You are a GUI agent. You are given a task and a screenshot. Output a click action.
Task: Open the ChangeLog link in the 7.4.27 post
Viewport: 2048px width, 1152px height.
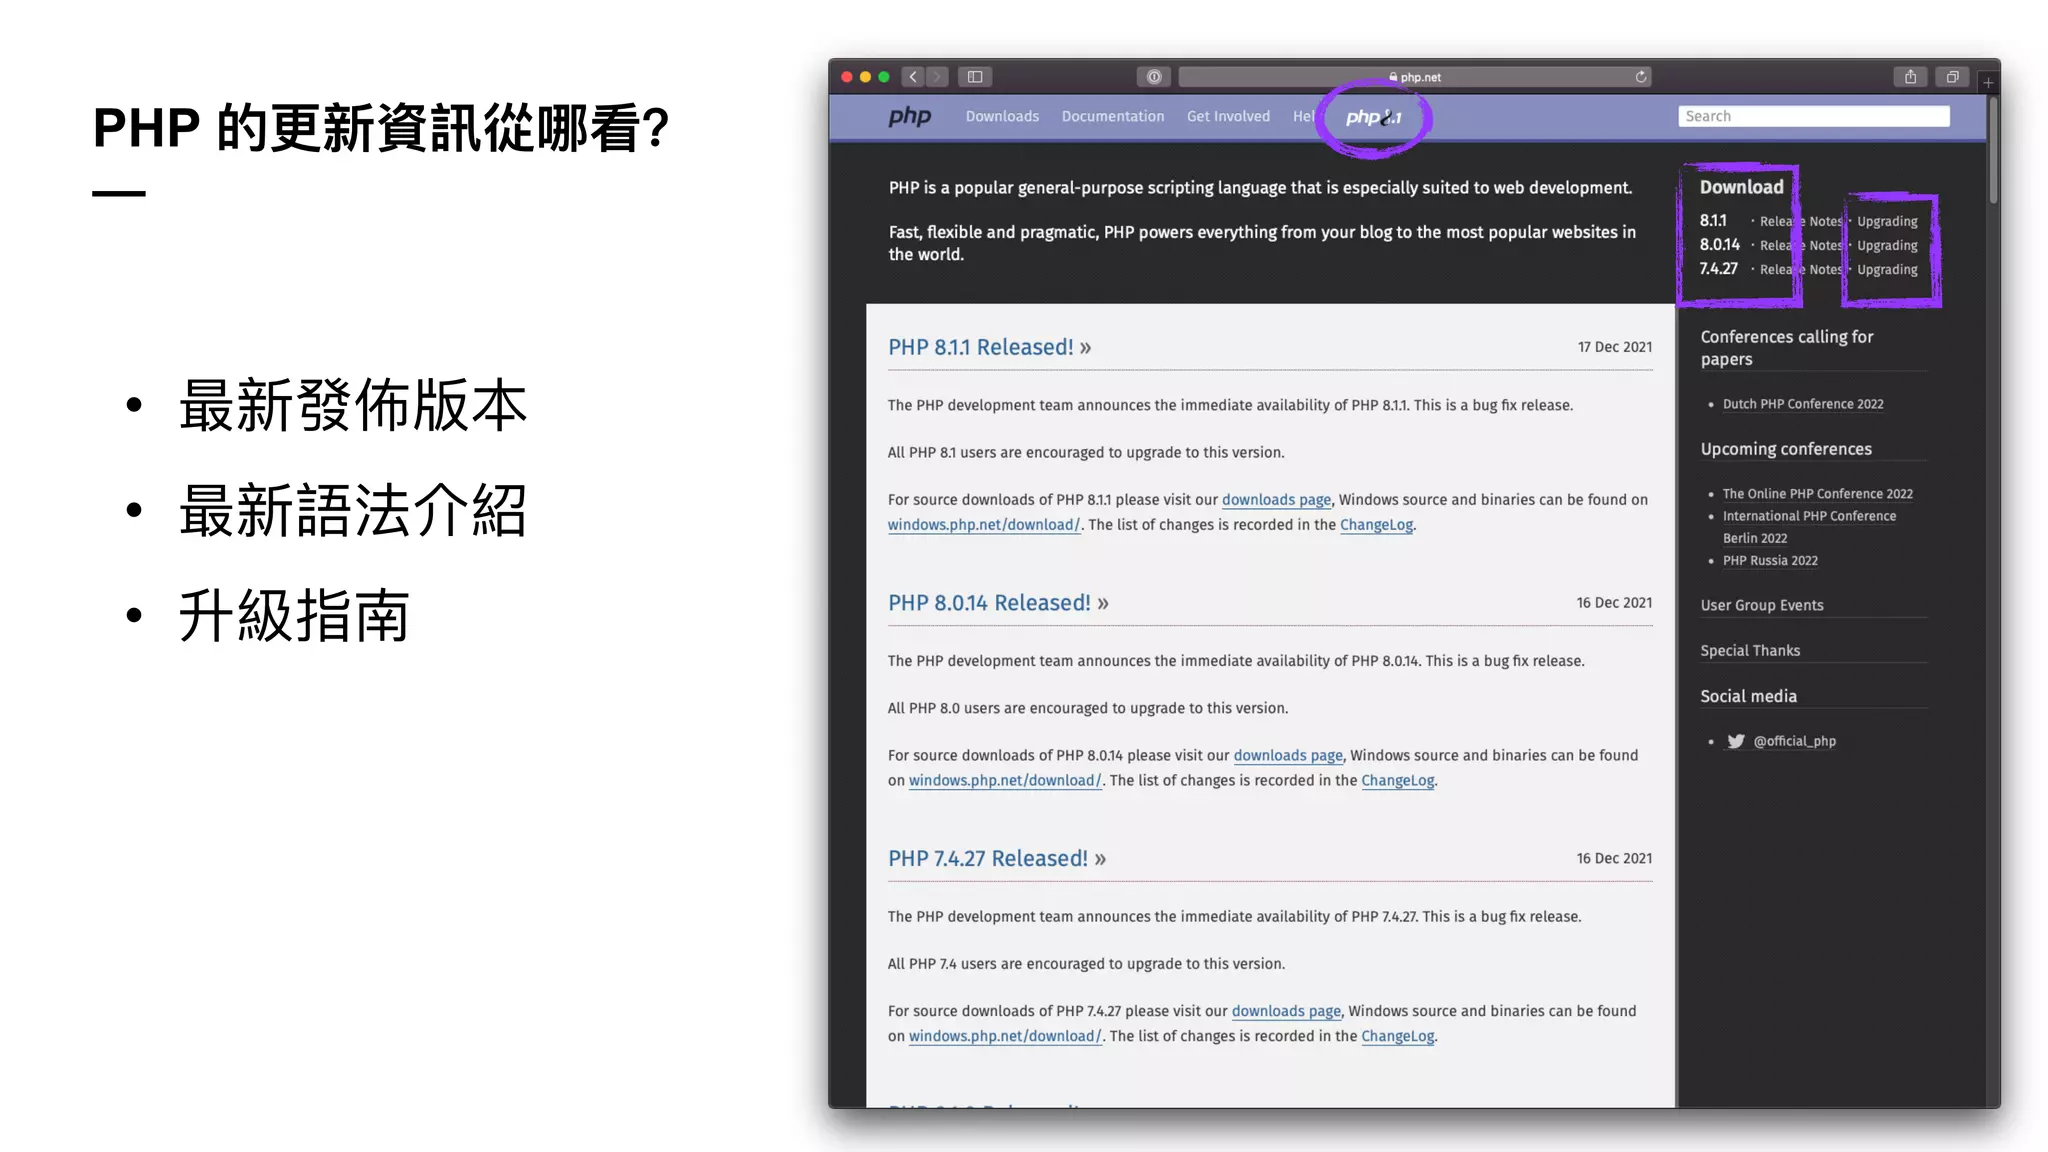click(1397, 1037)
